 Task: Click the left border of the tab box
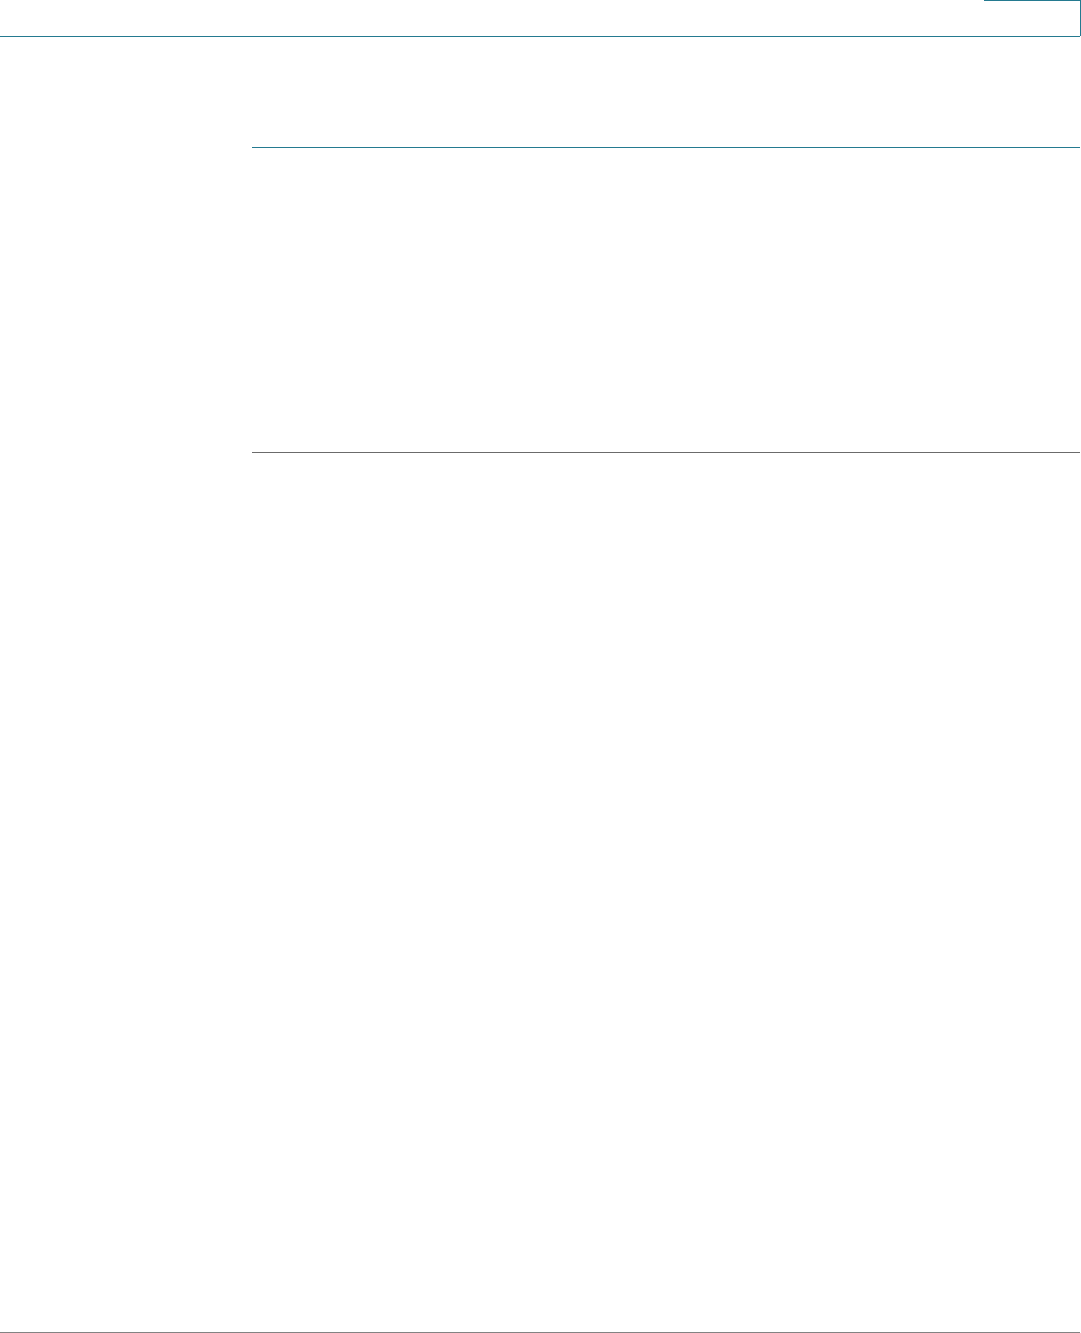tap(984, 18)
